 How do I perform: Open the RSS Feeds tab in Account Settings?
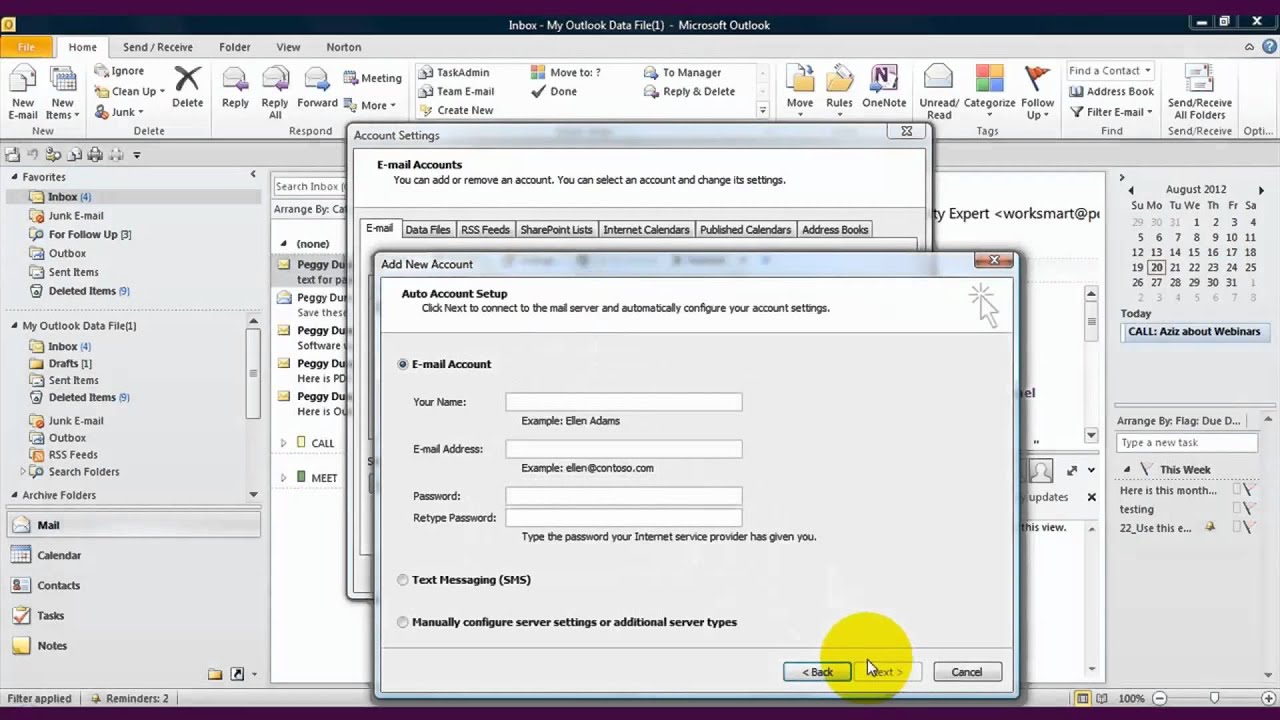[485, 230]
